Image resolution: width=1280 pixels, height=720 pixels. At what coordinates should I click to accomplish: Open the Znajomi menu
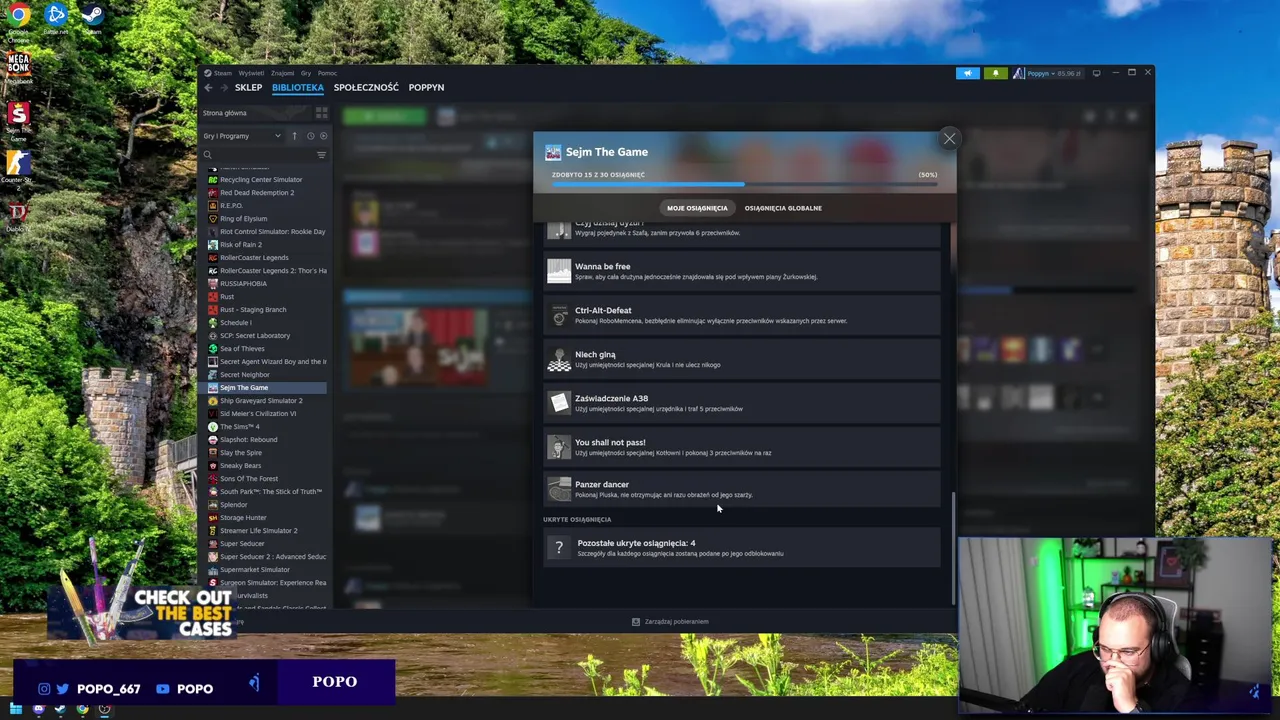(x=282, y=73)
